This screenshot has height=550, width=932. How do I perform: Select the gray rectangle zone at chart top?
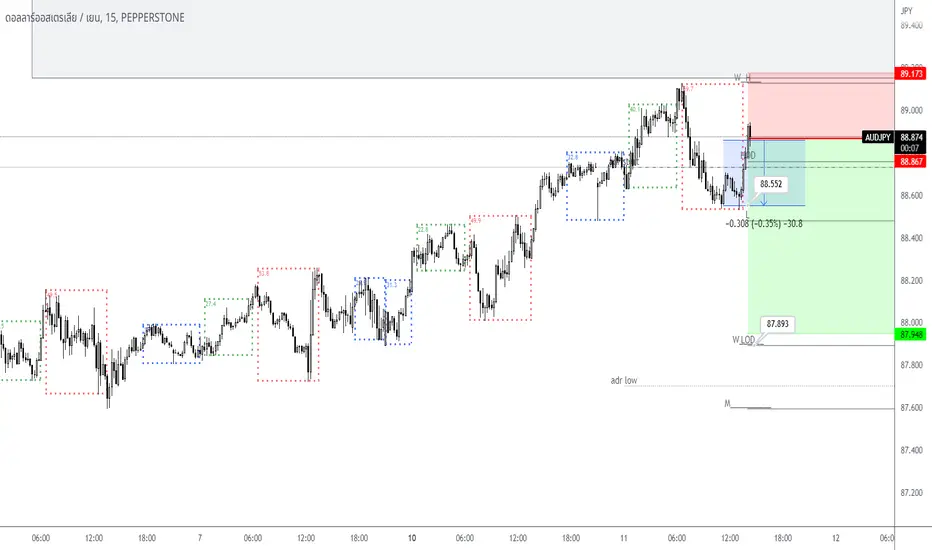[462, 39]
